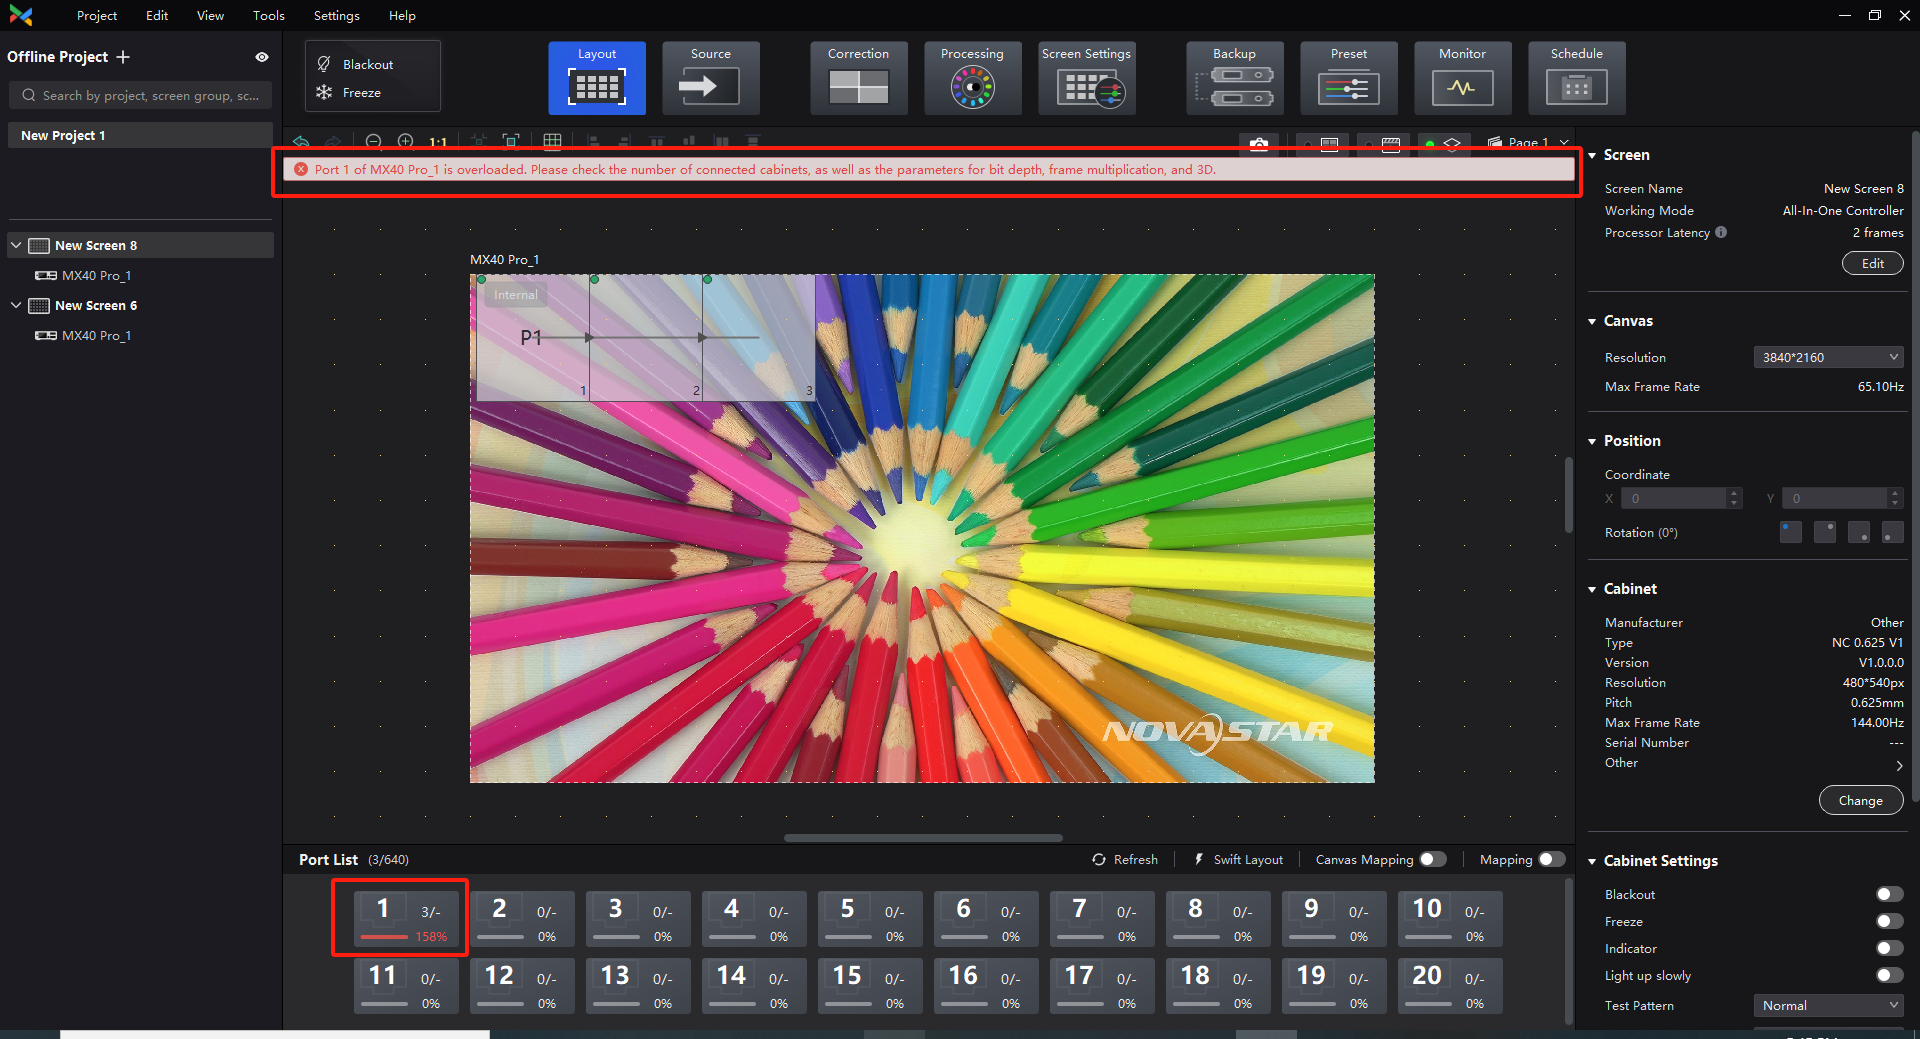Toggle the Mapping switch

point(1552,859)
